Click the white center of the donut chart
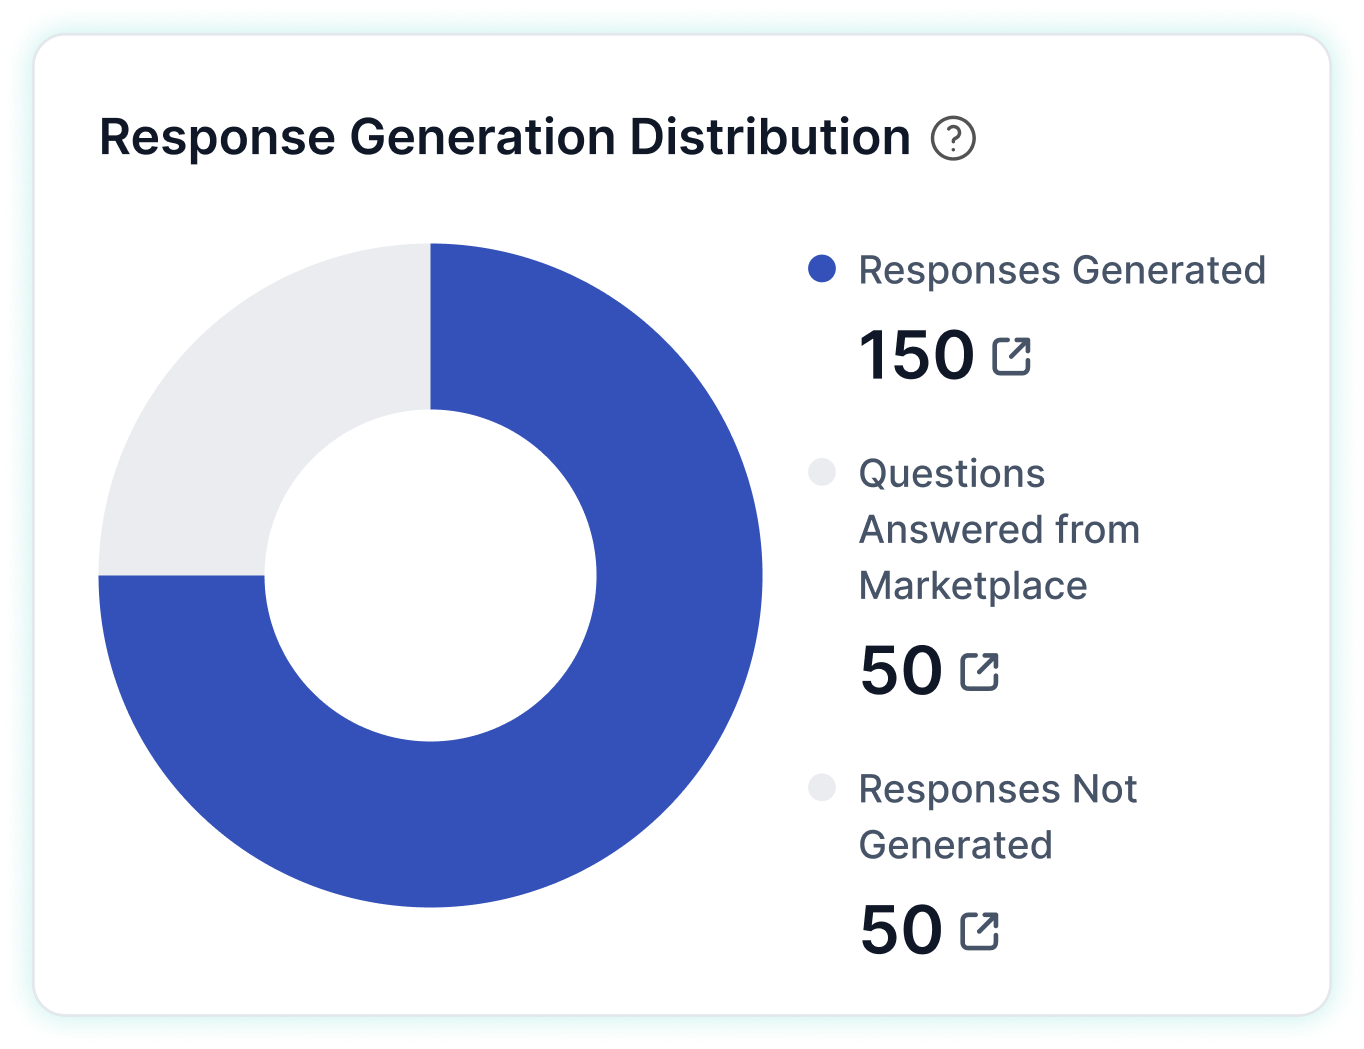Viewport: 1364px width, 1049px height. [430, 575]
